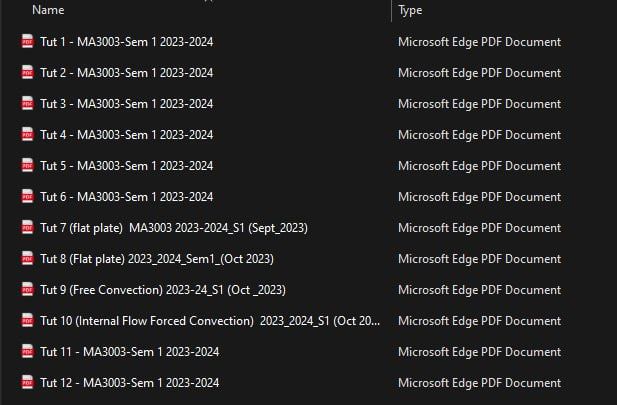This screenshot has height=405, width=617.
Task: Click Type text of Tut 1 row
Action: (x=479, y=42)
